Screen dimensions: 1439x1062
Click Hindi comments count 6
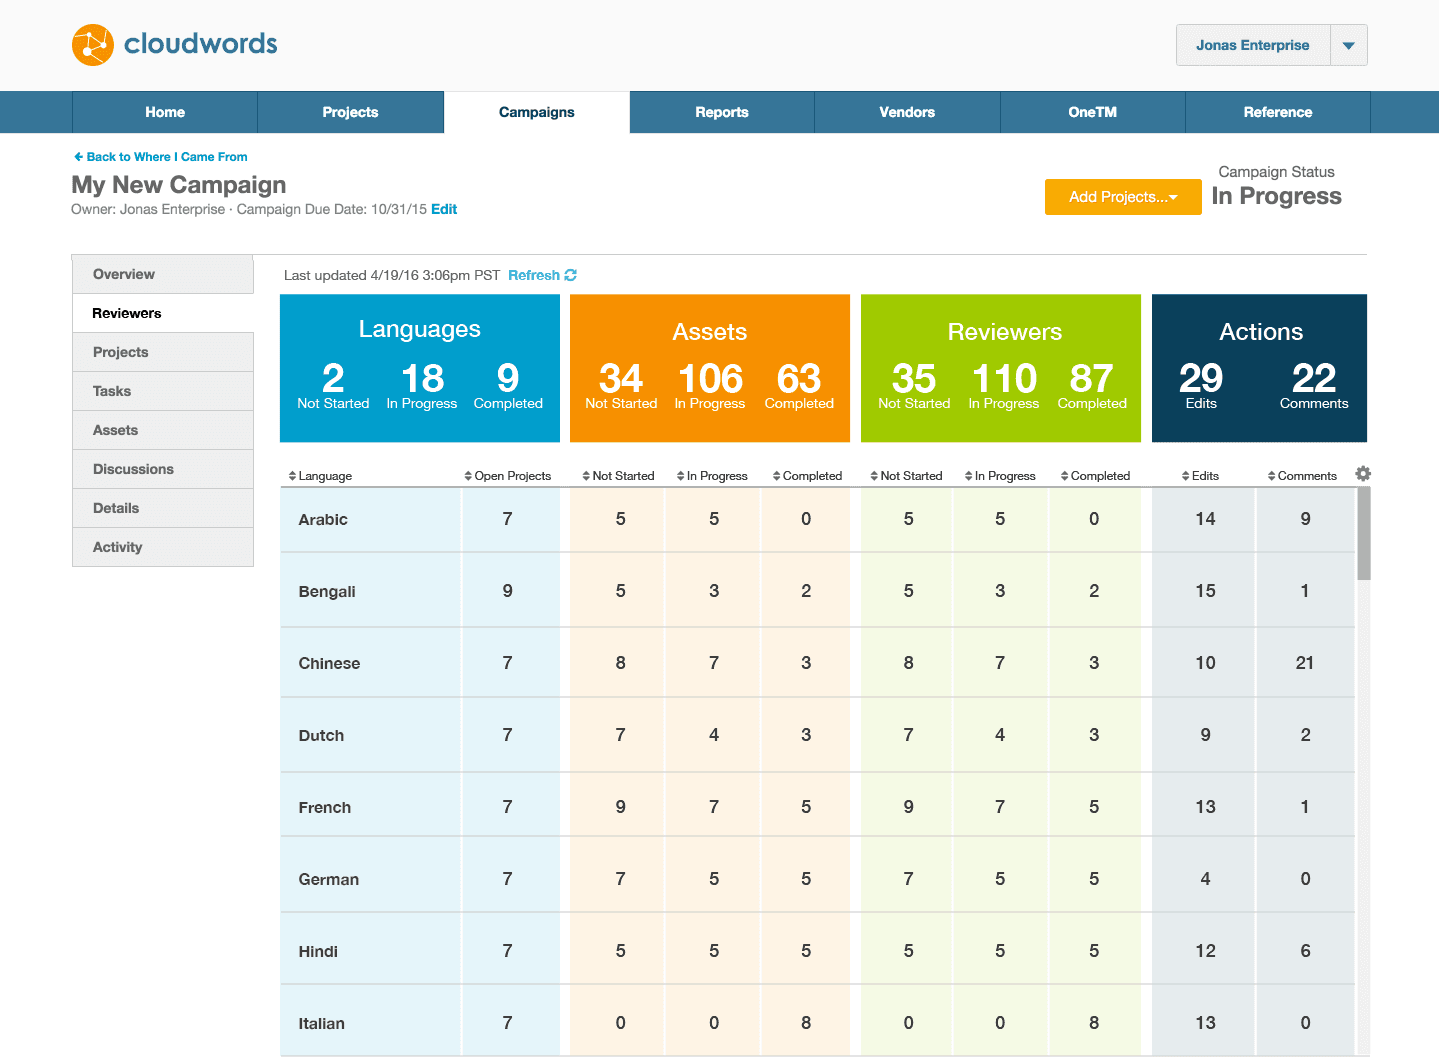tap(1305, 951)
